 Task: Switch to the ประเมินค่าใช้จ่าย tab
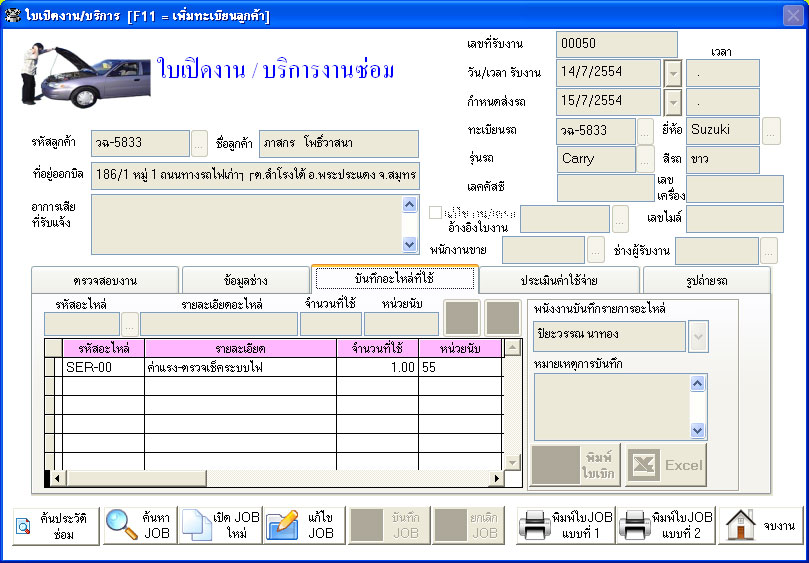(x=559, y=280)
